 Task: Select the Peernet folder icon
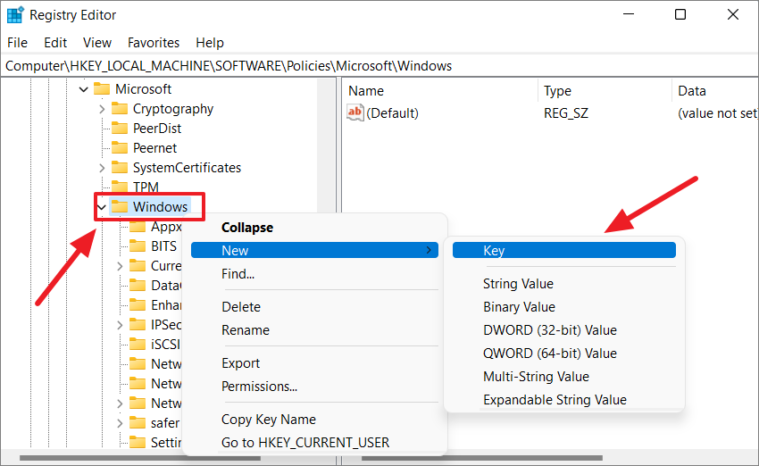point(120,148)
